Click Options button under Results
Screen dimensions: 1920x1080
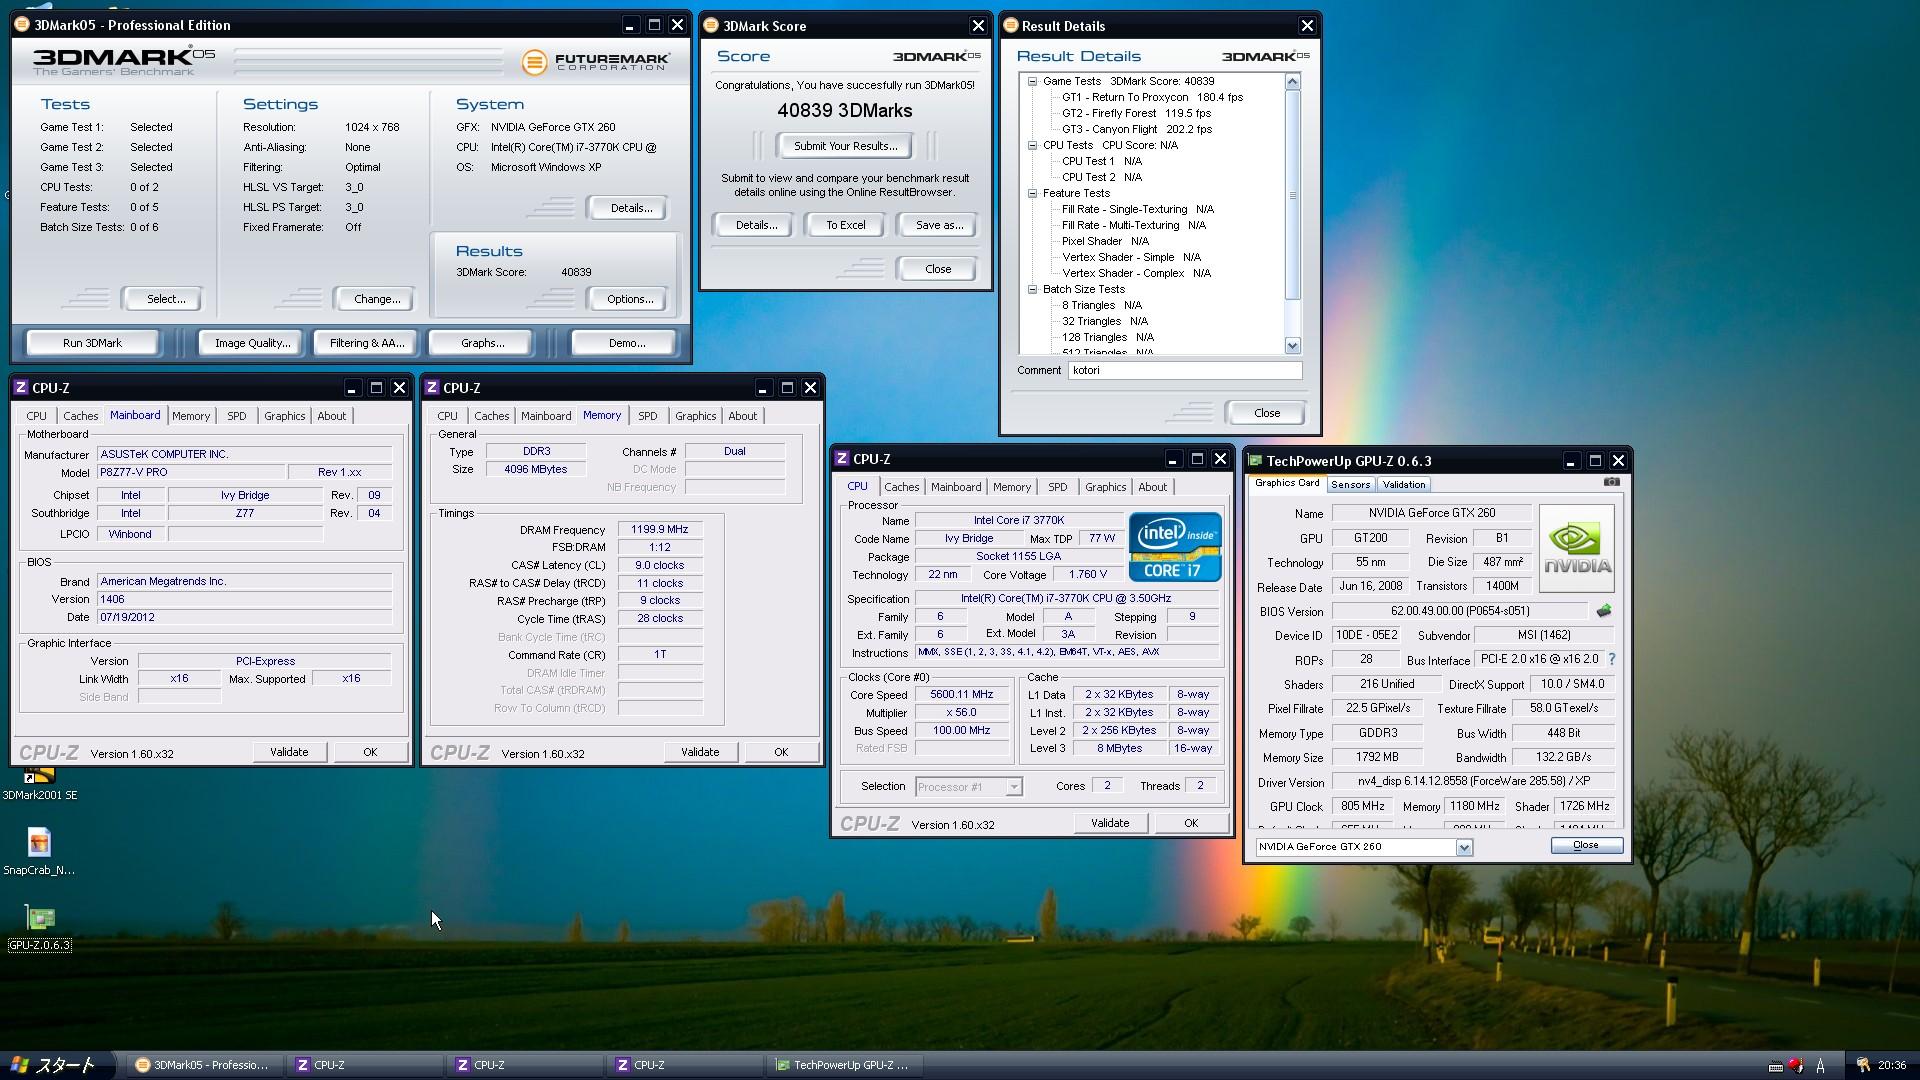coord(629,299)
